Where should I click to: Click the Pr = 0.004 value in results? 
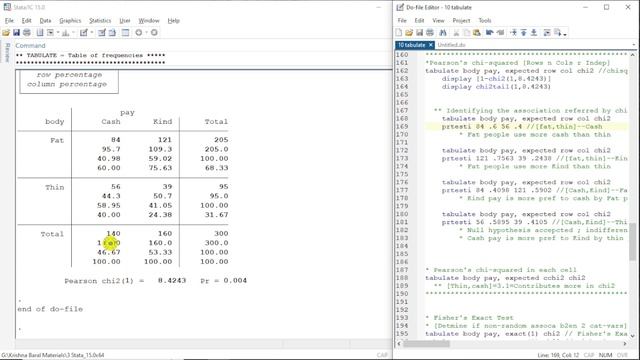223,281
